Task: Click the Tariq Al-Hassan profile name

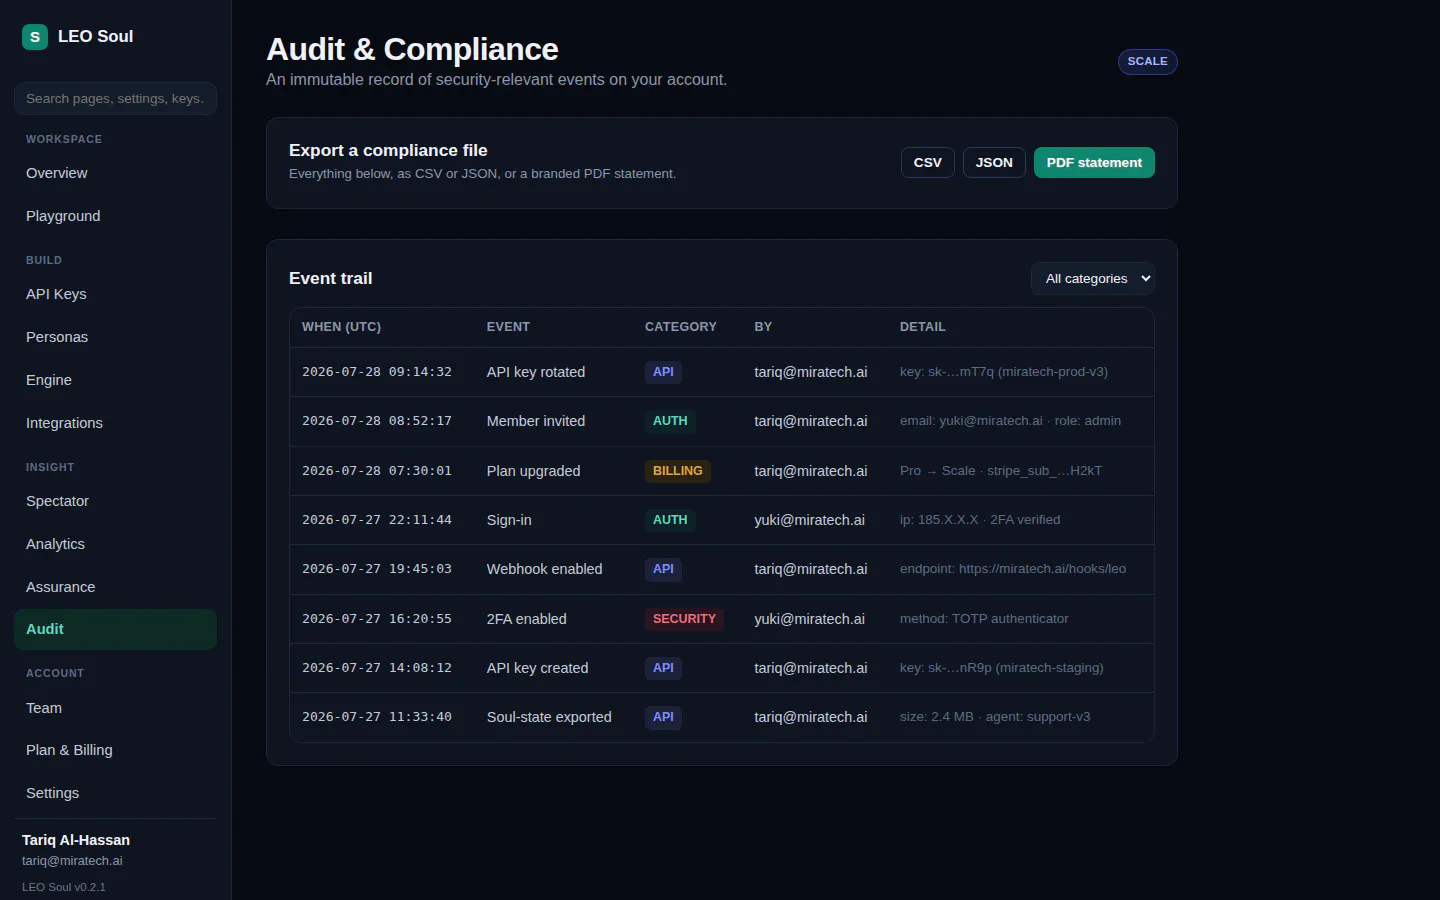Action: tap(76, 840)
